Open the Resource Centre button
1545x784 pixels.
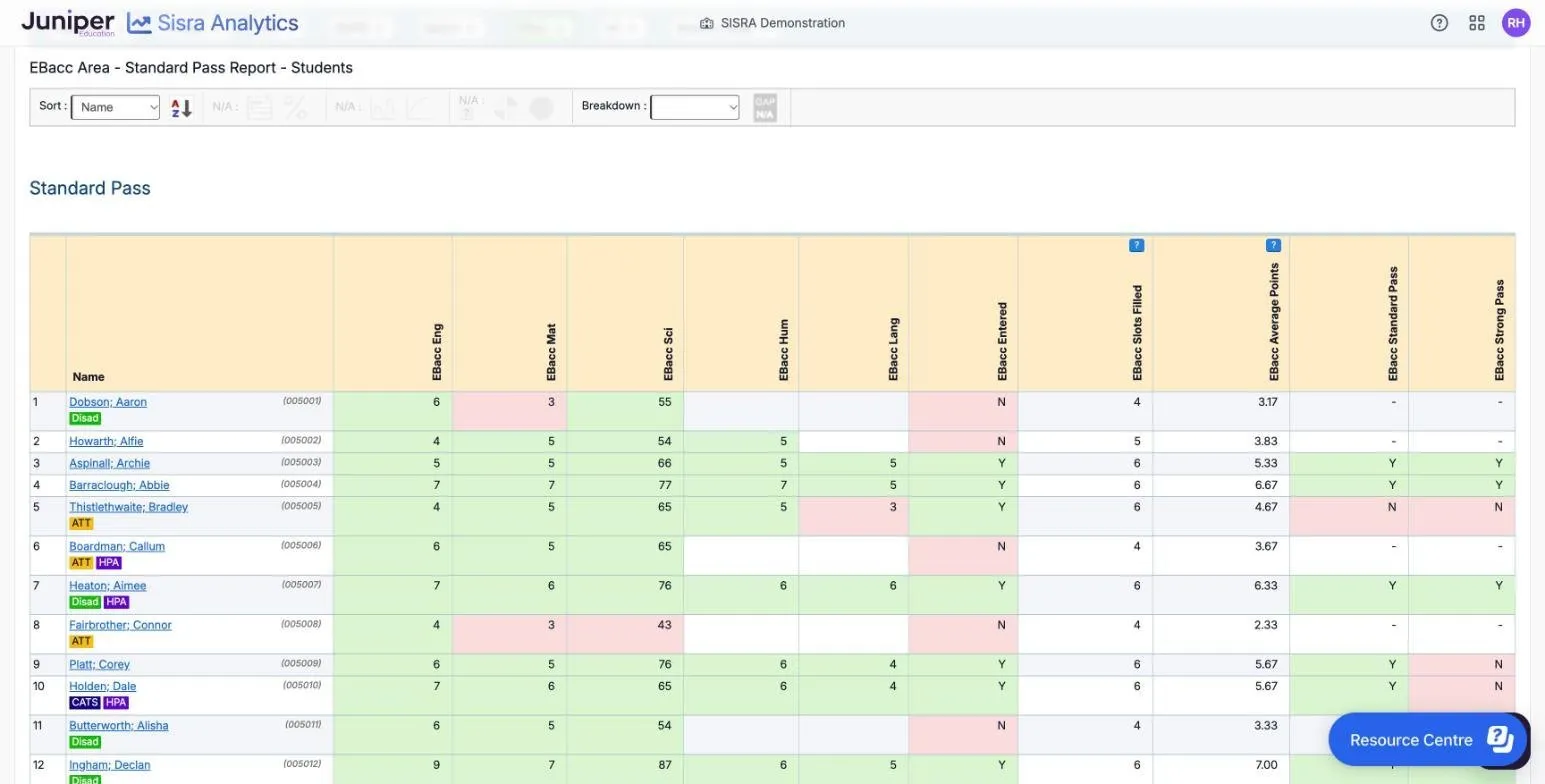(x=1429, y=740)
